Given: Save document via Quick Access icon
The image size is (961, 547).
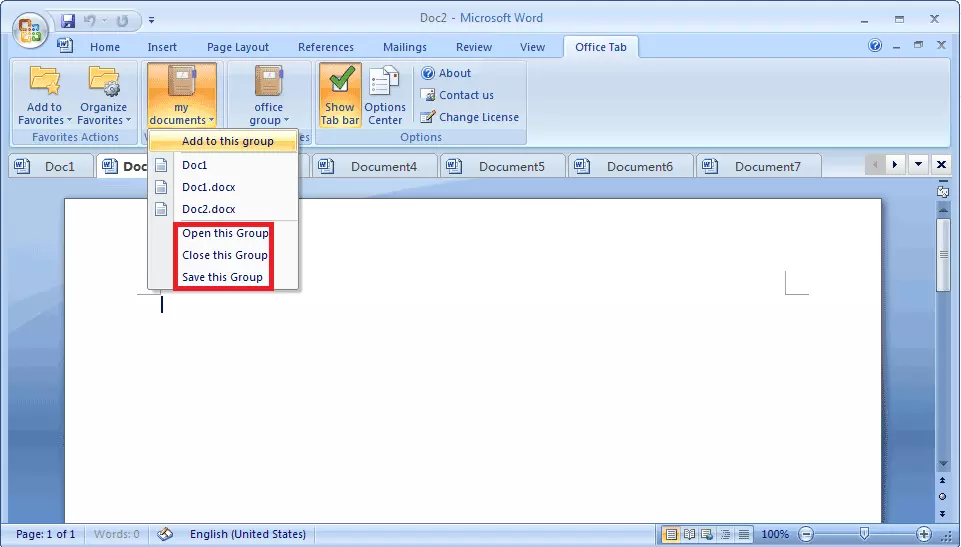Looking at the screenshot, I should [x=68, y=21].
